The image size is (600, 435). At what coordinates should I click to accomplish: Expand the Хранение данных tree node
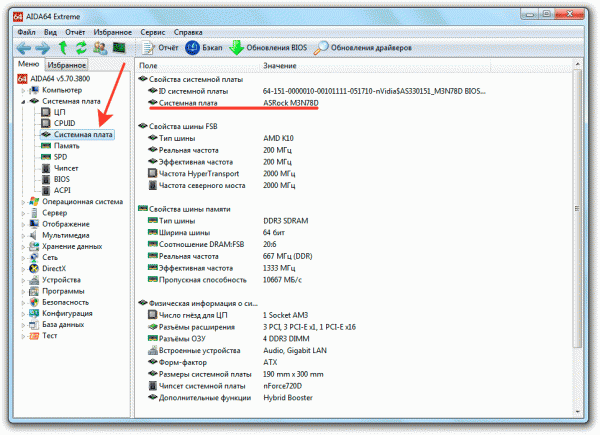click(x=23, y=246)
